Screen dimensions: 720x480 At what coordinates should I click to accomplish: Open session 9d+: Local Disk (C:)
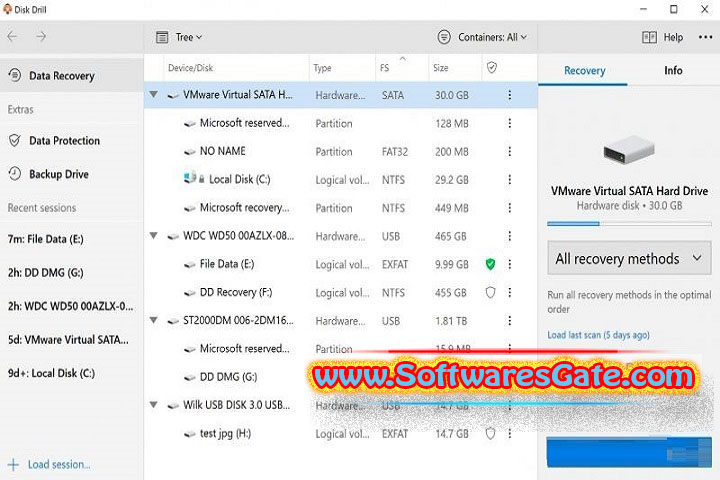click(51, 373)
